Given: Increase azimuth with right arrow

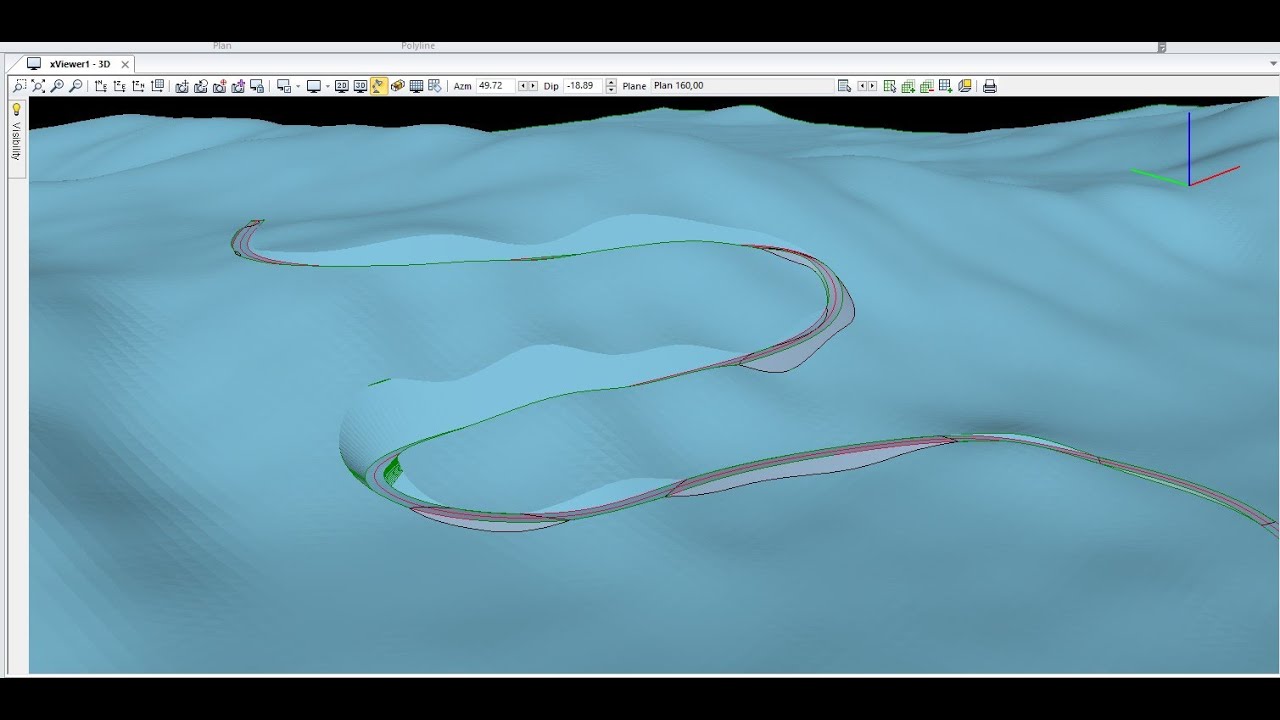Looking at the screenshot, I should pos(533,86).
